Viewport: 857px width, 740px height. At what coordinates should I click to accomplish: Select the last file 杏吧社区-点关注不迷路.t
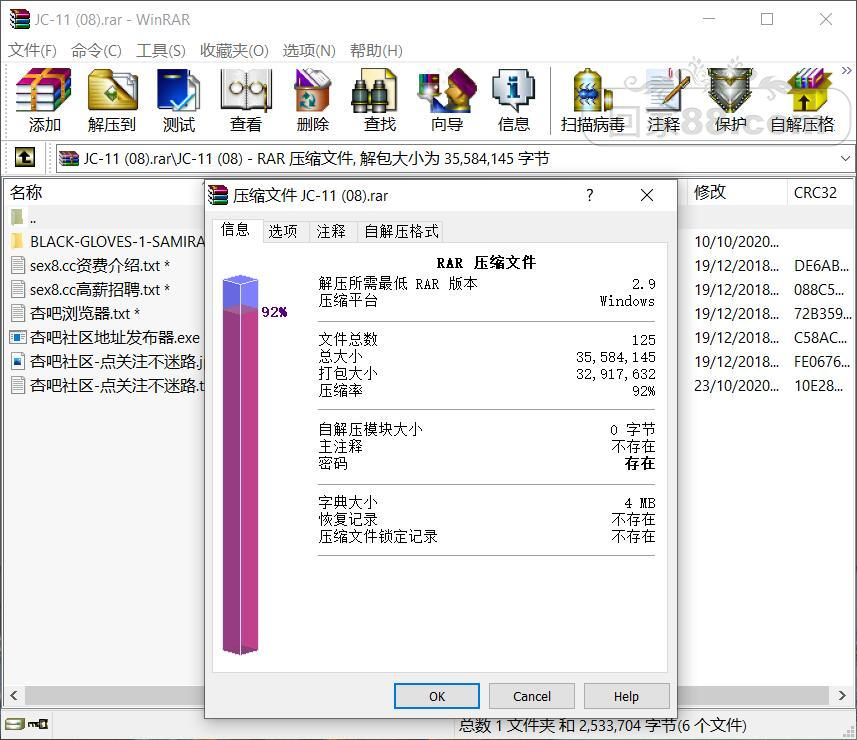pyautogui.click(x=116, y=386)
